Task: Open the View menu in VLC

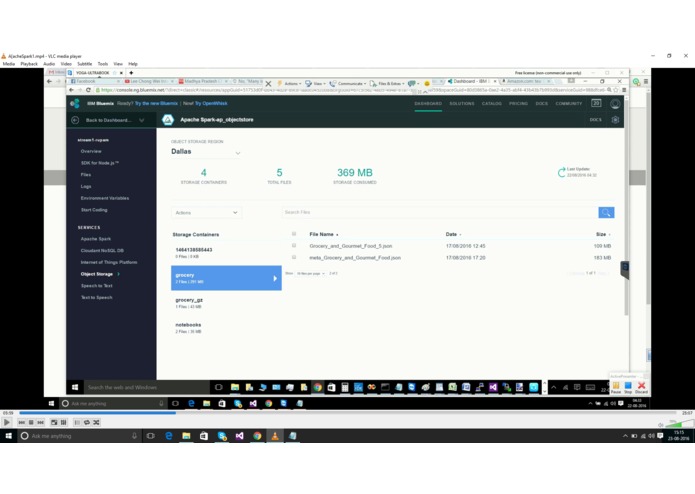Action: point(118,64)
